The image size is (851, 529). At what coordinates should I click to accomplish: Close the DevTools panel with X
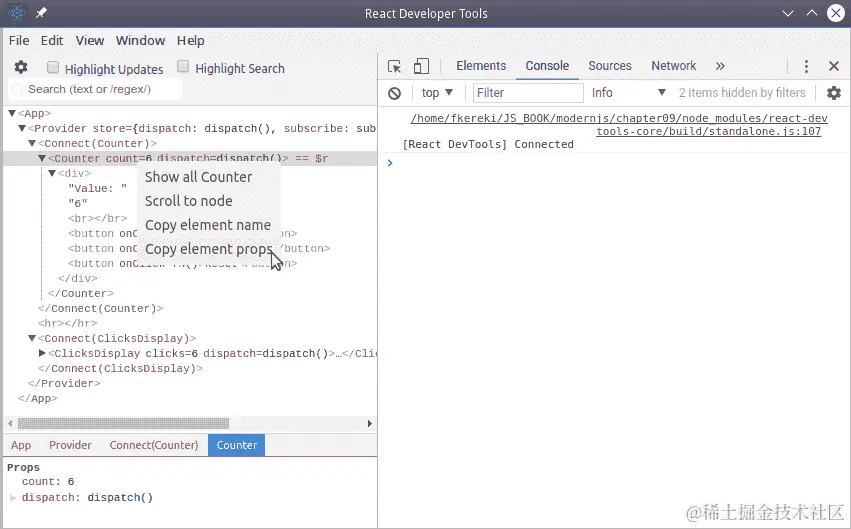pyautogui.click(x=834, y=66)
